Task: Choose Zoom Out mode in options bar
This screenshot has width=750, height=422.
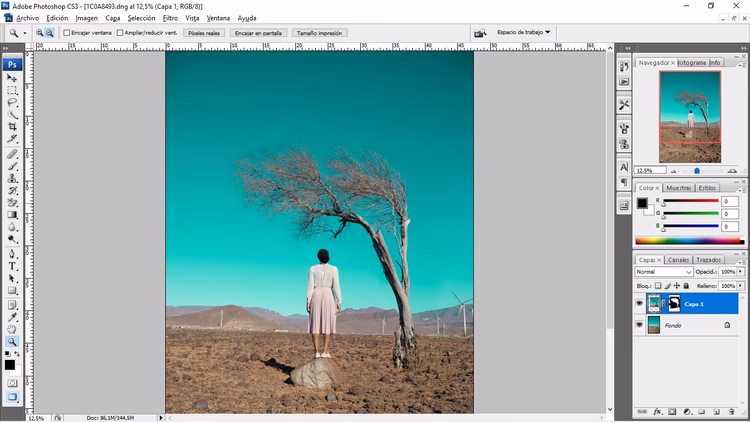Action: click(x=49, y=33)
